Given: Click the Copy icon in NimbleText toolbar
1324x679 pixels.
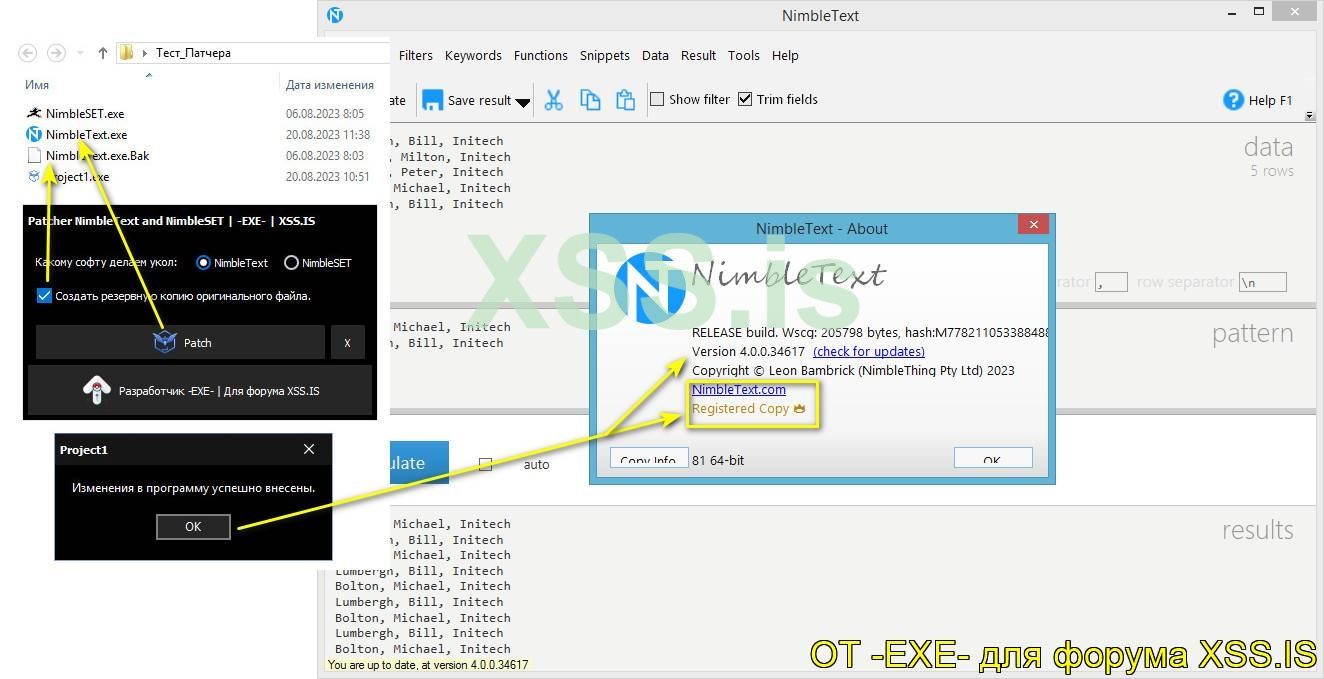Looking at the screenshot, I should point(590,100).
